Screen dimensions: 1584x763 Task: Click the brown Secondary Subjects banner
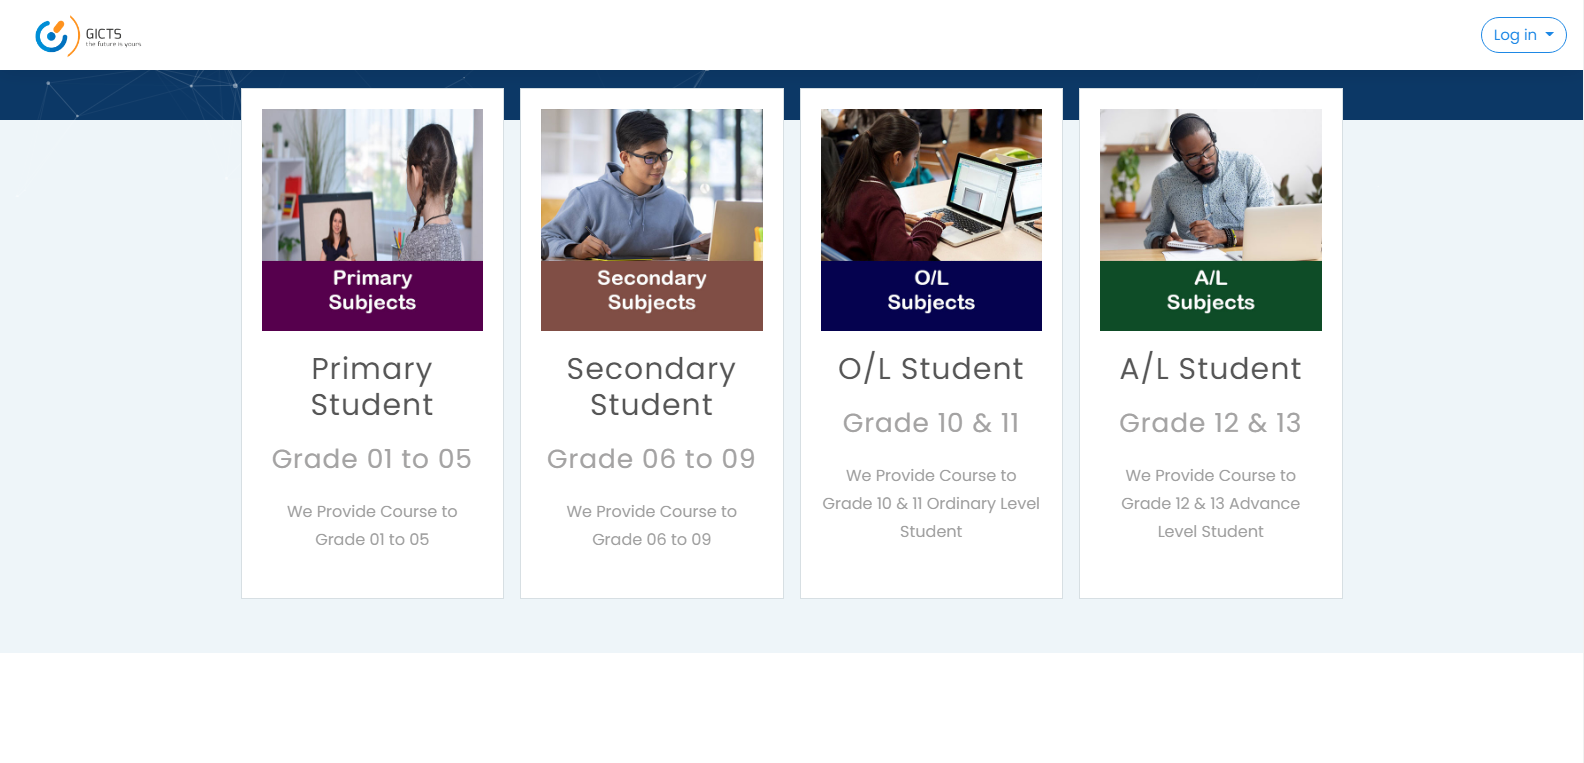[651, 296]
